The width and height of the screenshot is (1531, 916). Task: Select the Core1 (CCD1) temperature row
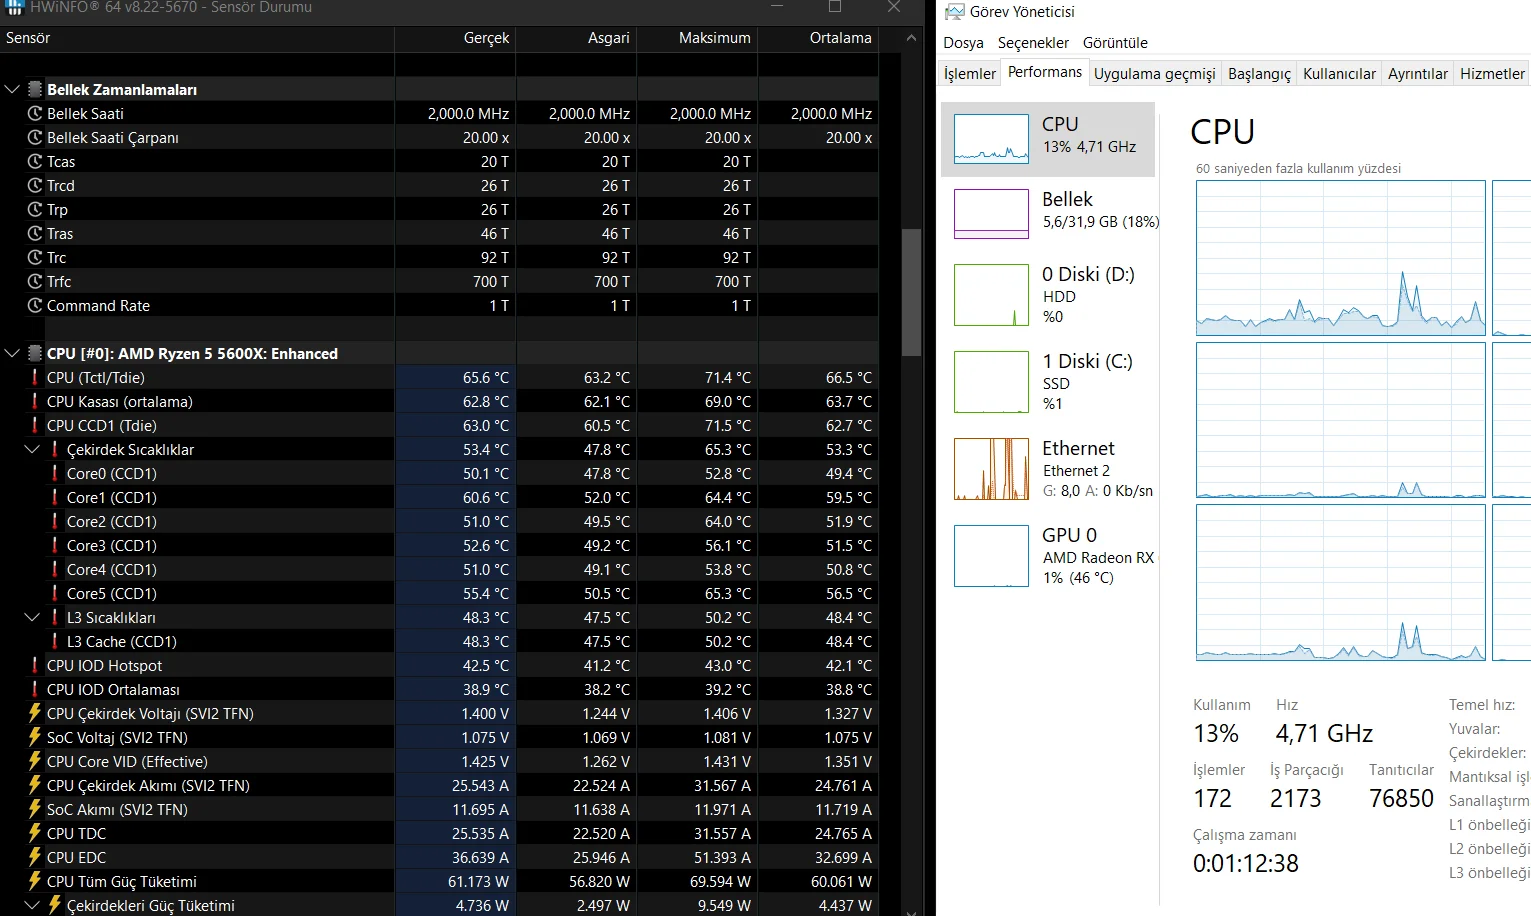click(439, 498)
